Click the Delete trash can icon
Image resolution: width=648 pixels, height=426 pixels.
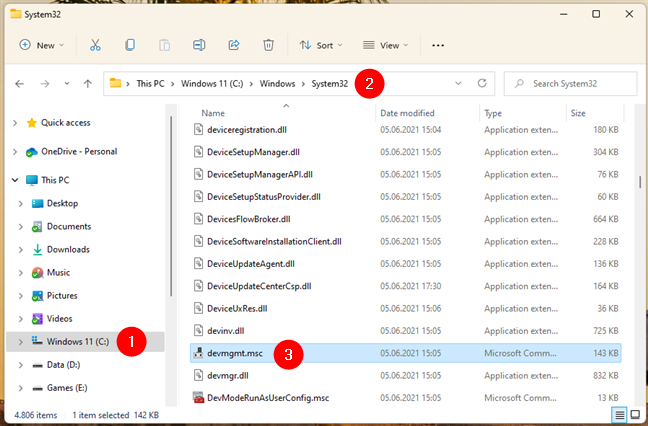click(269, 45)
